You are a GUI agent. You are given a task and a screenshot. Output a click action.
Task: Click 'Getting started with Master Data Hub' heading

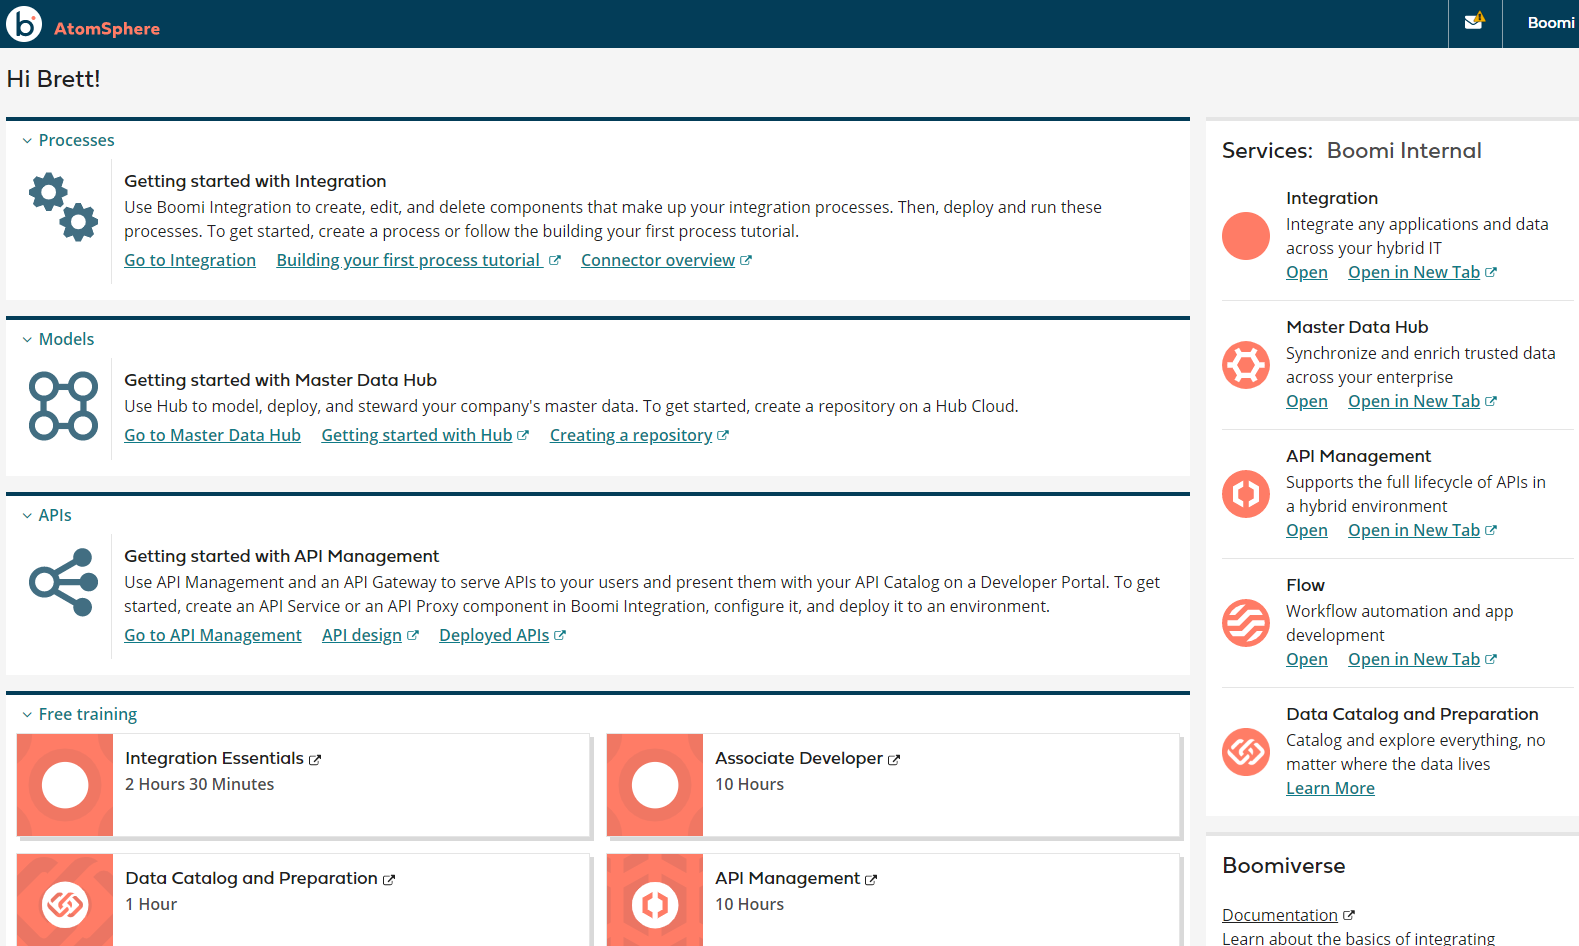tap(280, 380)
